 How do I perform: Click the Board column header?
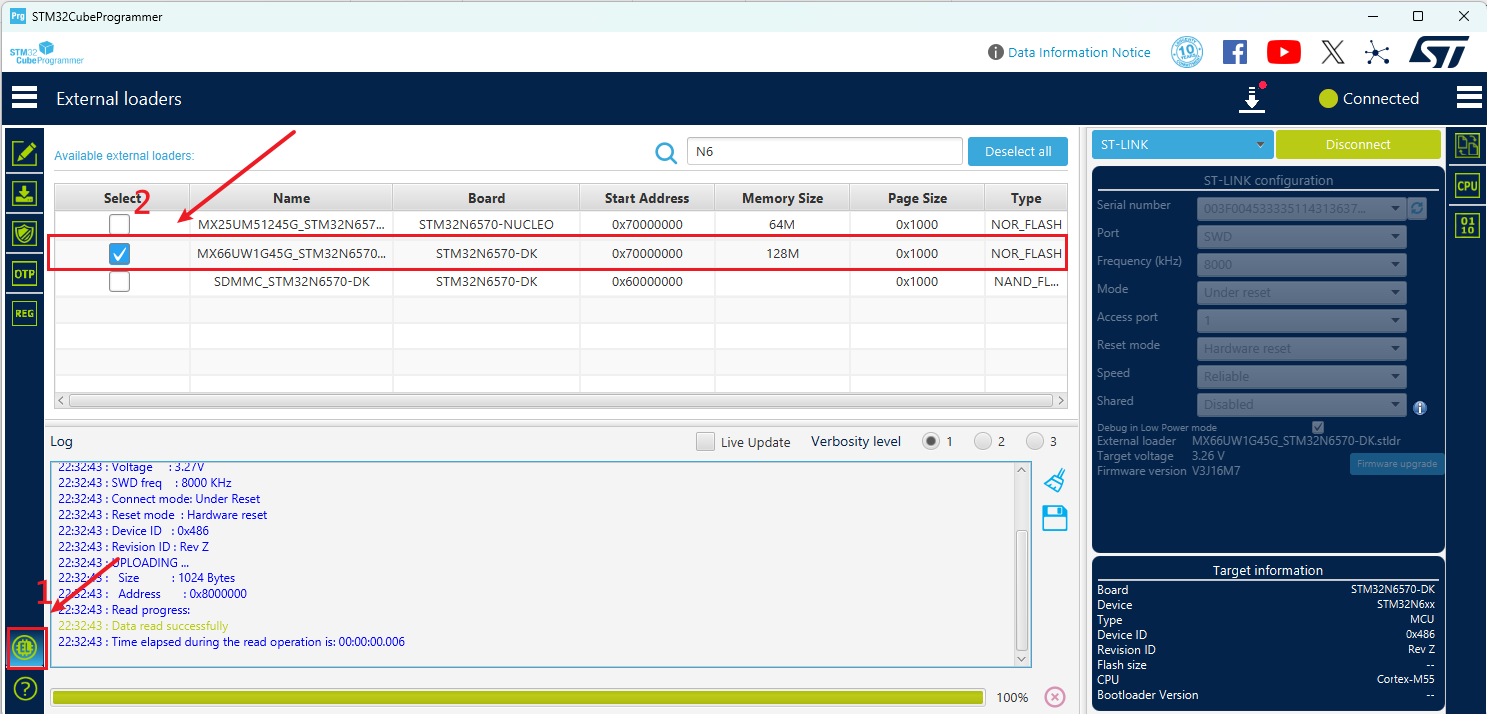[487, 198]
